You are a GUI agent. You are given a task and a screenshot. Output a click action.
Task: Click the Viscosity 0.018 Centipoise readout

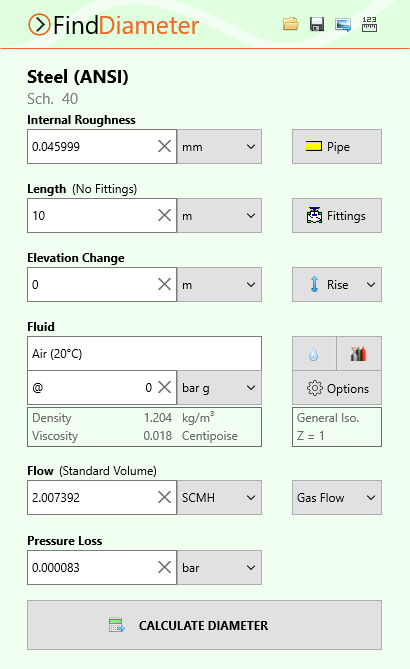pyautogui.click(x=135, y=436)
